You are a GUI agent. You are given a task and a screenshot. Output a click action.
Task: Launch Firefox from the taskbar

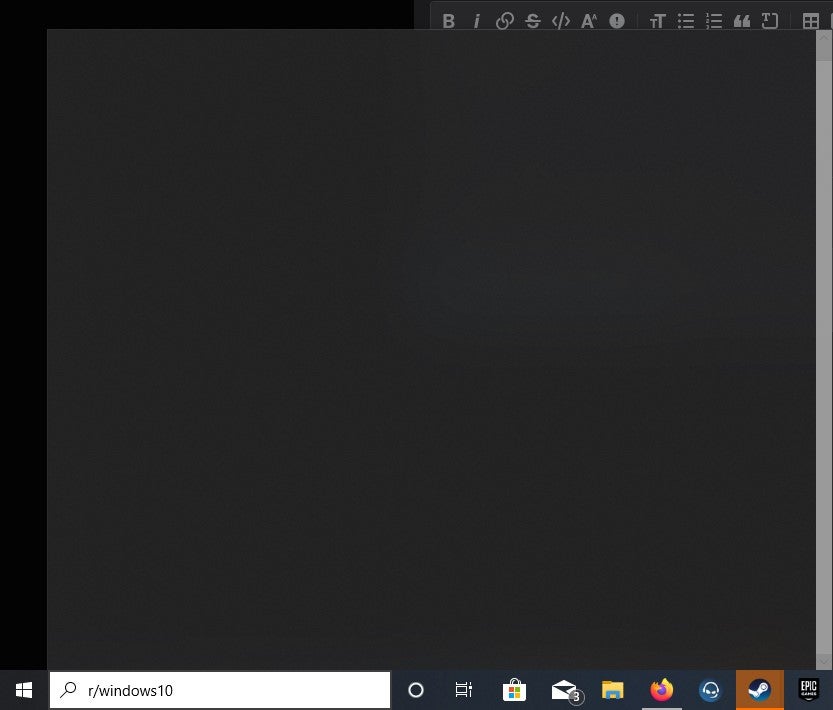tap(662, 690)
